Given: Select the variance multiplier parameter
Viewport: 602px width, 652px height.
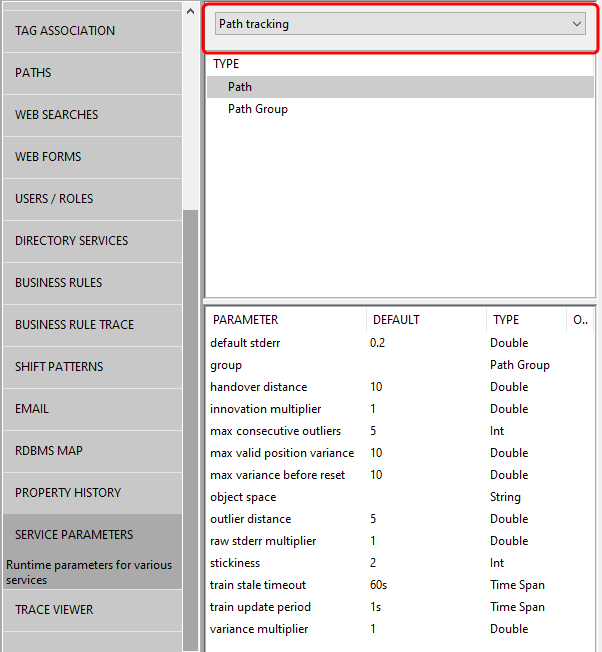Looking at the screenshot, I should coord(400,629).
